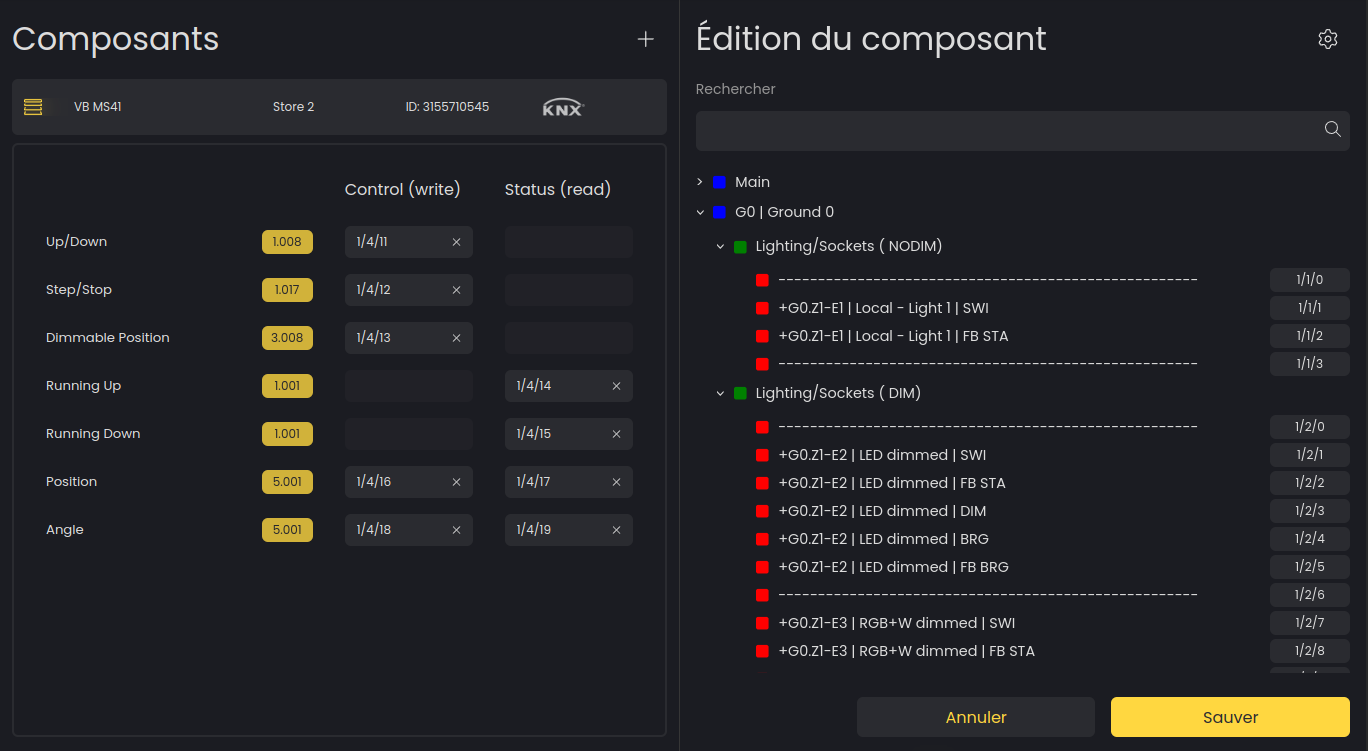Click the KNX logo icon
The image size is (1368, 751).
(563, 108)
